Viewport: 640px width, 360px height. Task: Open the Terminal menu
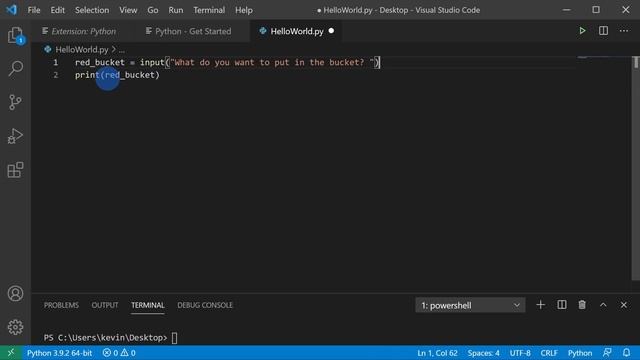(x=209, y=10)
